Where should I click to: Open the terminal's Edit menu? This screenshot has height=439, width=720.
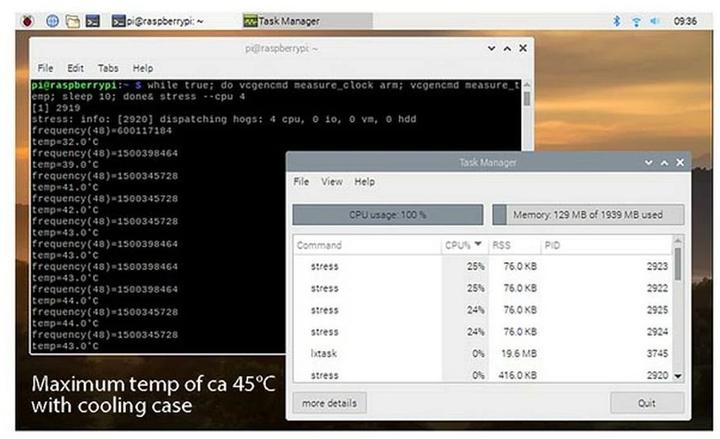click(x=75, y=68)
